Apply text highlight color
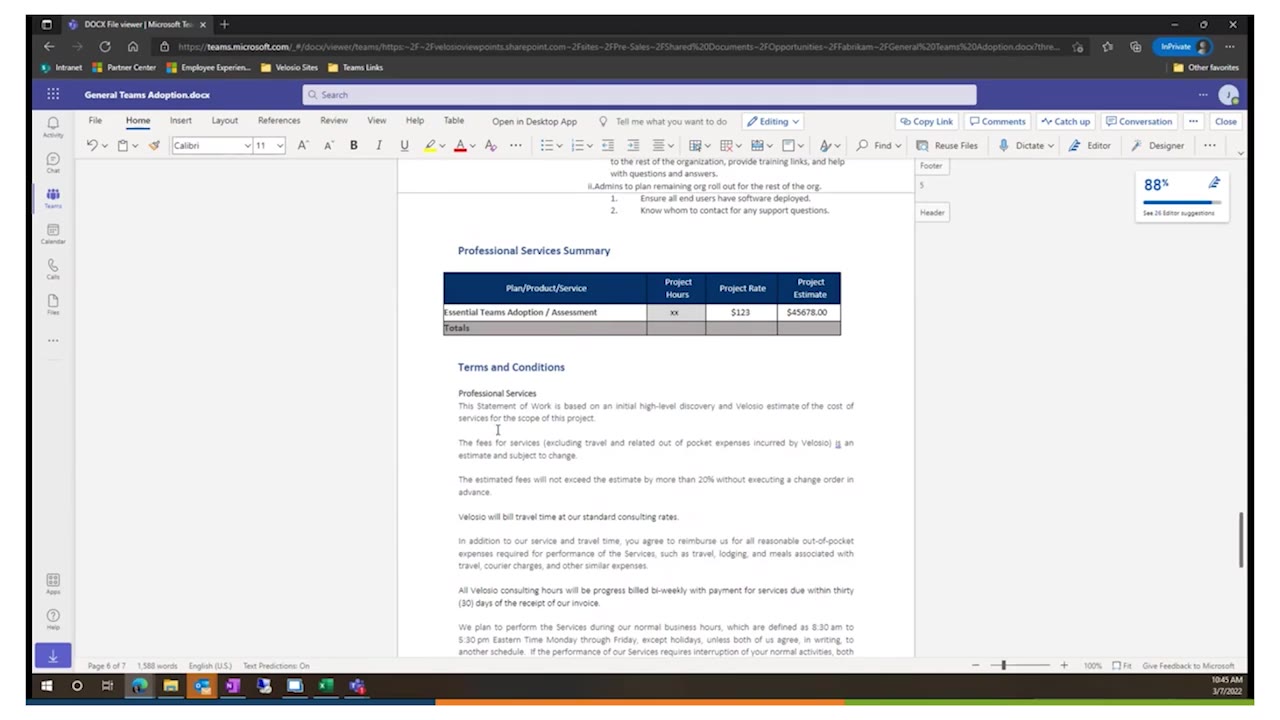 (x=430, y=145)
